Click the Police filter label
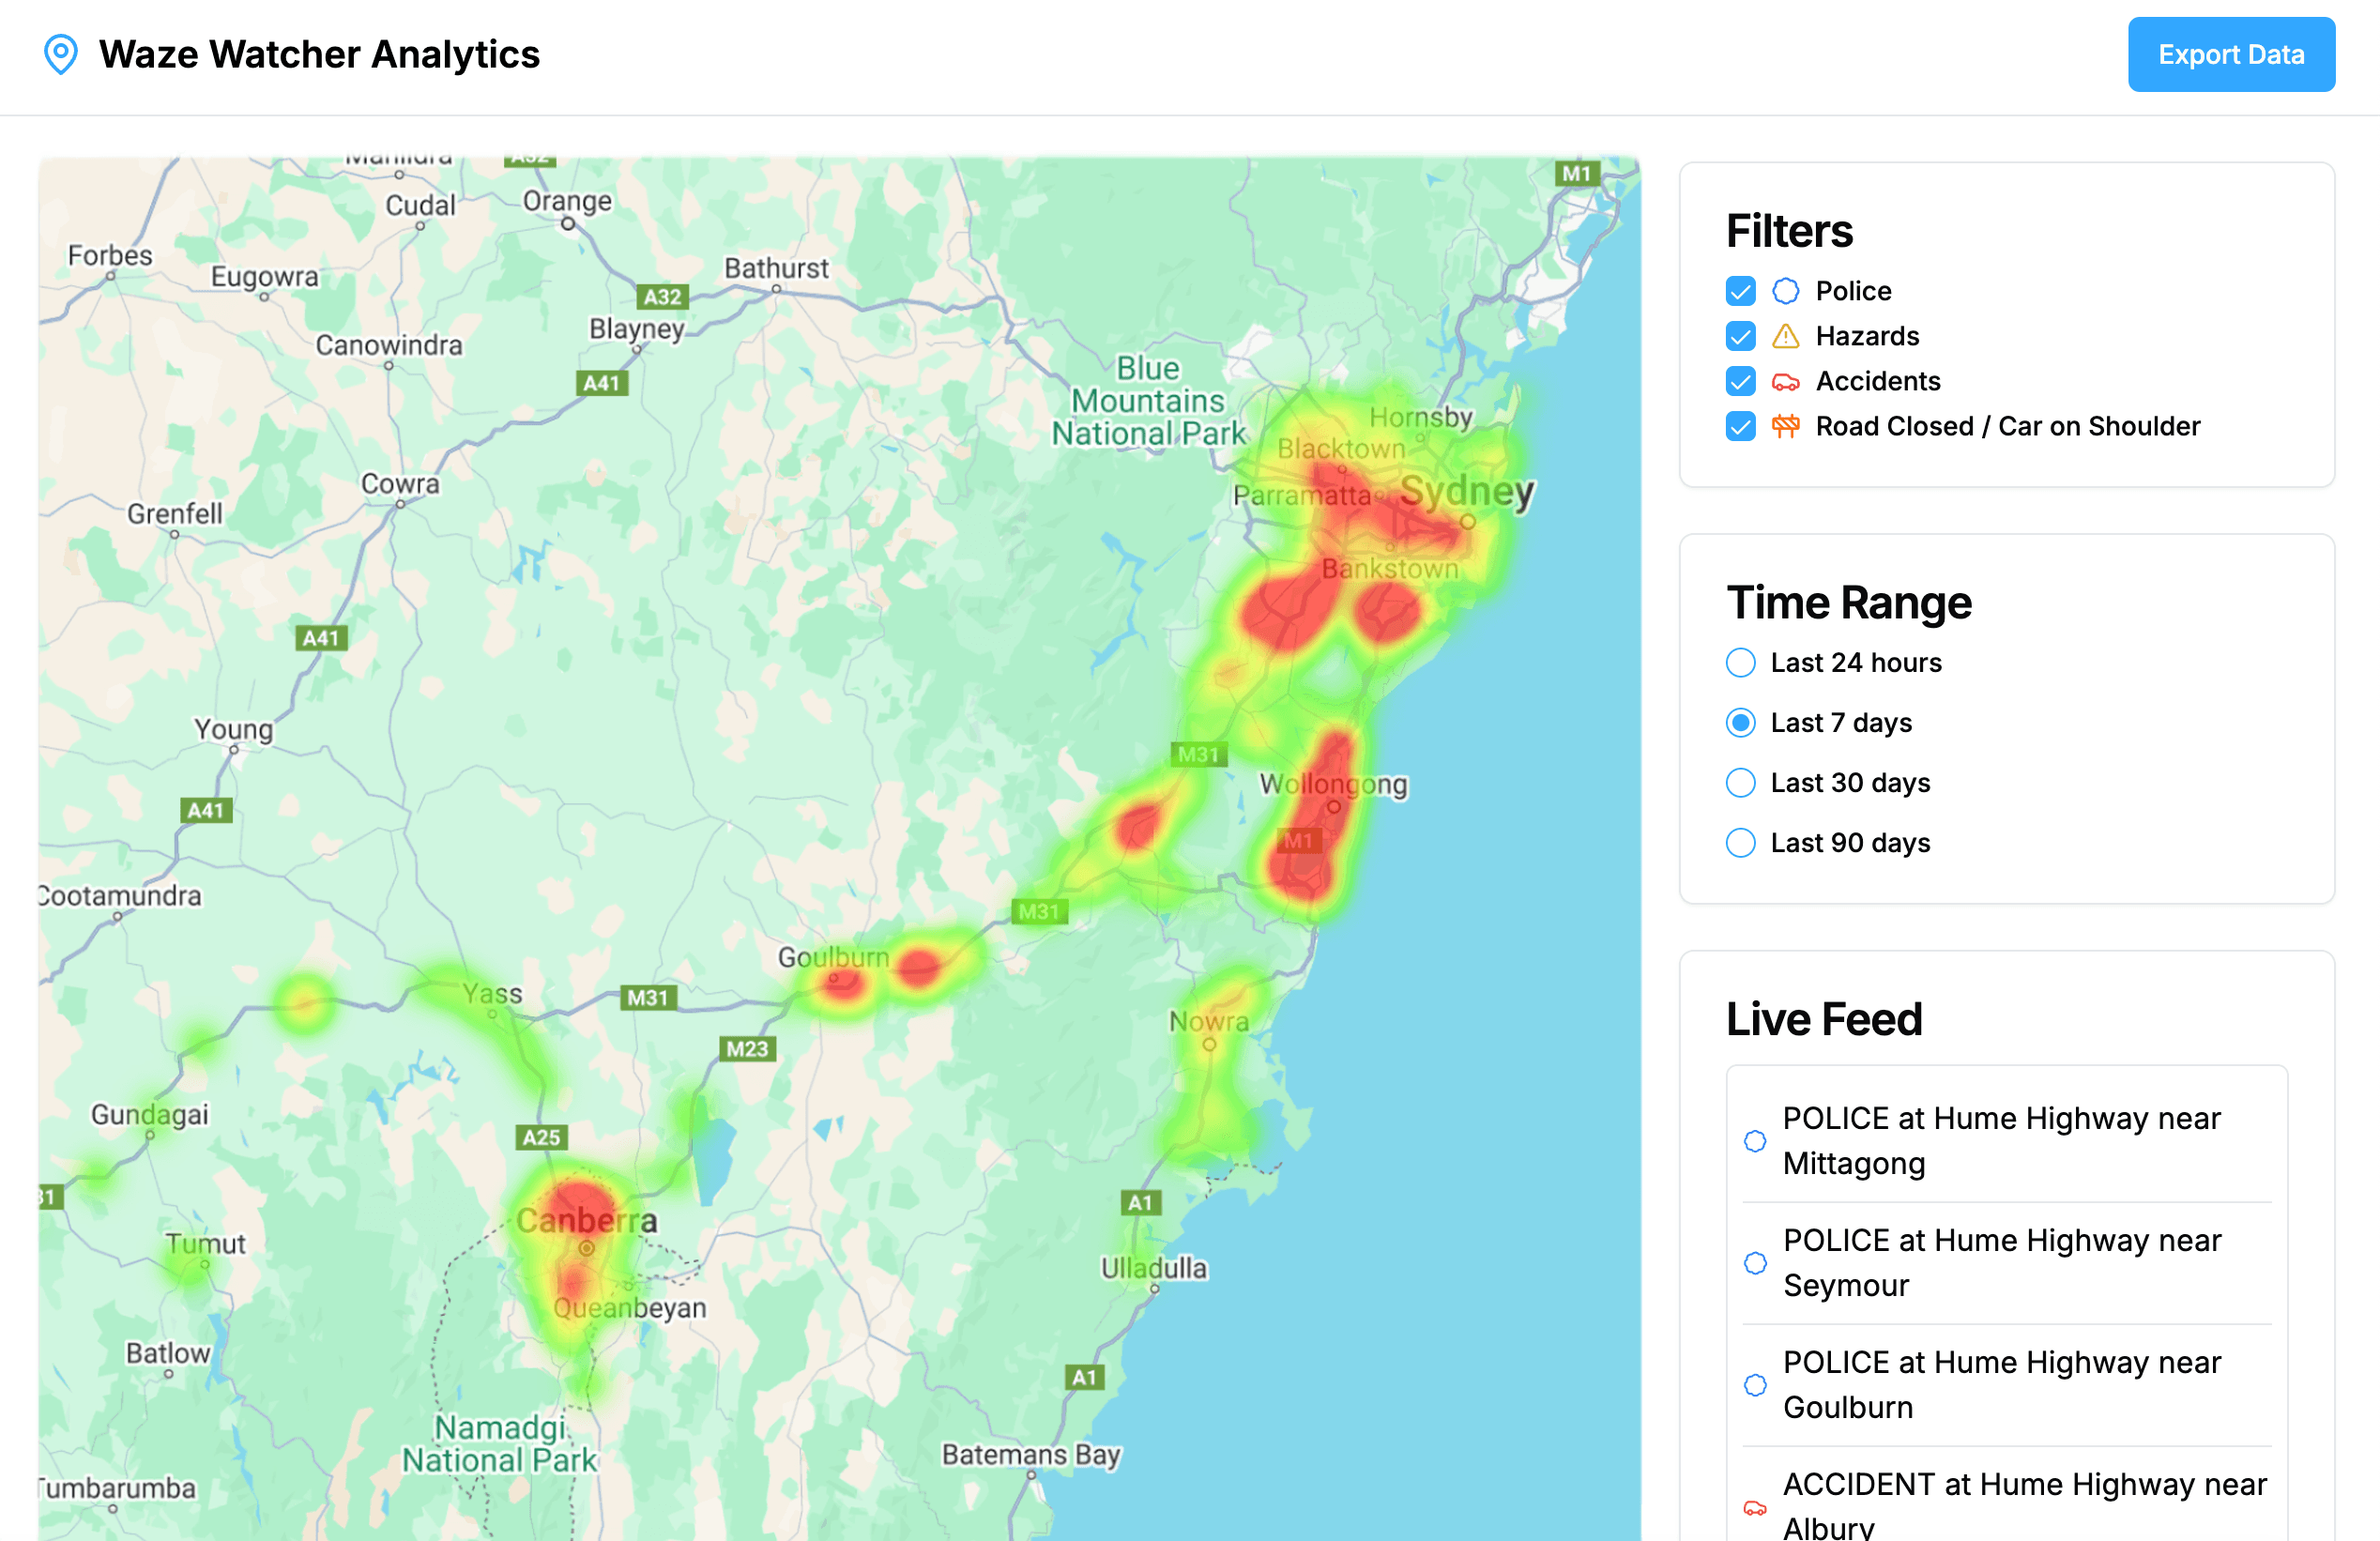This screenshot has width=2380, height=1541. click(x=1853, y=291)
